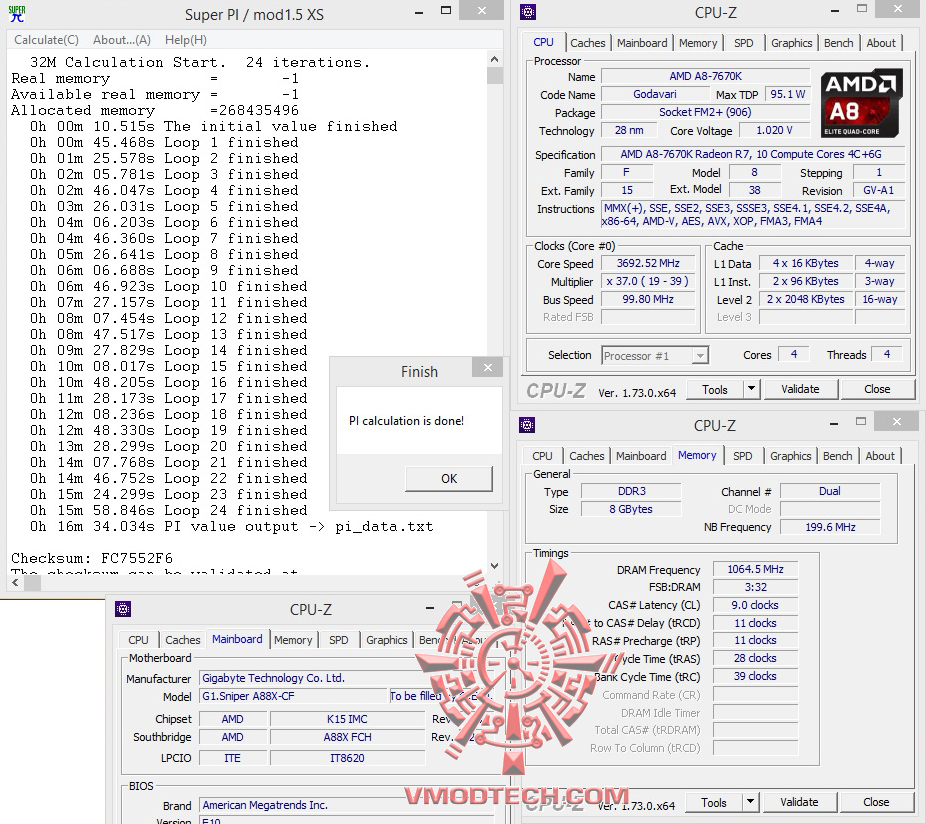Click the 99.80 MHz bus speed value
This screenshot has width=926, height=824.
(x=648, y=299)
